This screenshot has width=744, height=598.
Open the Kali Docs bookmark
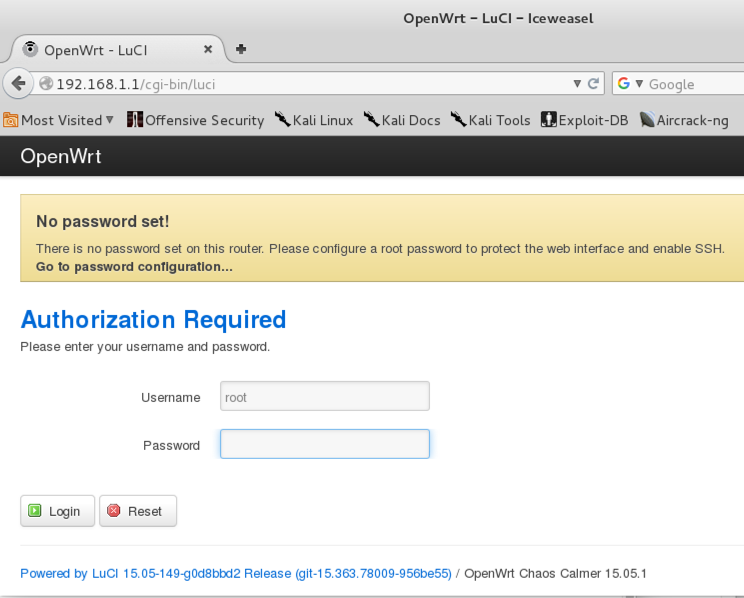[402, 120]
